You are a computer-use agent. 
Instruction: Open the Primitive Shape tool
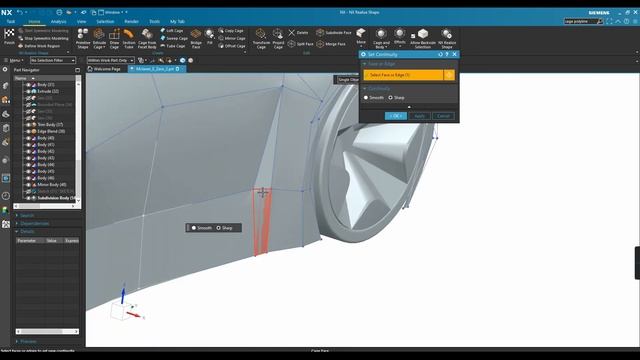click(83, 38)
